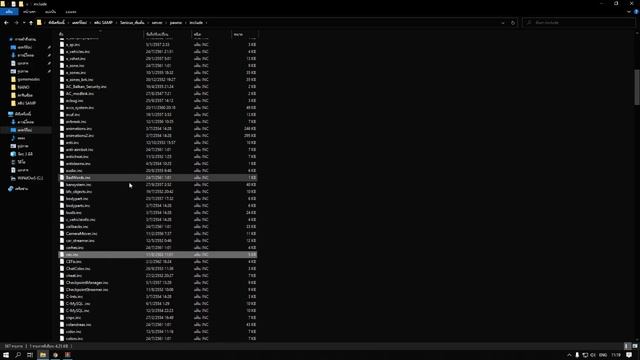
Task: Expand the address bar history dropdown
Action: [x=503, y=23]
